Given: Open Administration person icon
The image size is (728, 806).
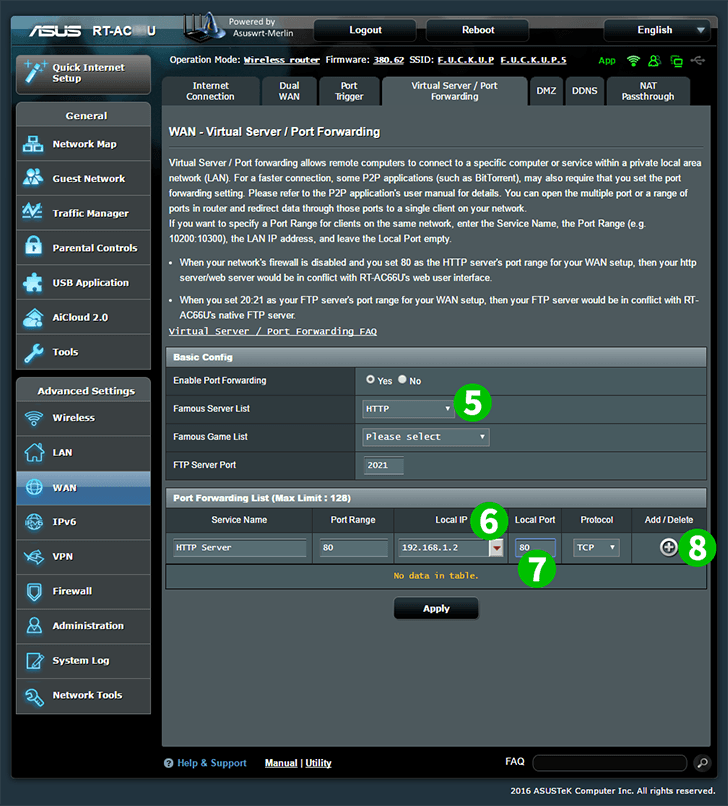Looking at the screenshot, I should [x=34, y=626].
